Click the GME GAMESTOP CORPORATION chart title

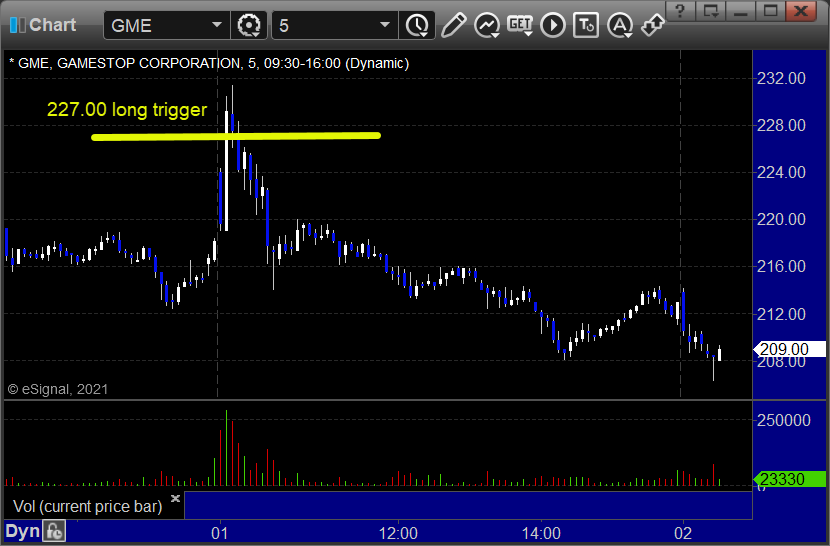tap(209, 64)
